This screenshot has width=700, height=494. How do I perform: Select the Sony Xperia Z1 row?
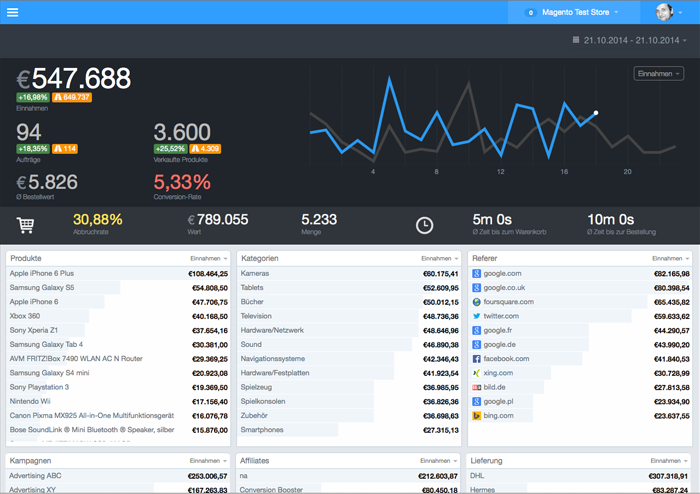click(x=118, y=330)
